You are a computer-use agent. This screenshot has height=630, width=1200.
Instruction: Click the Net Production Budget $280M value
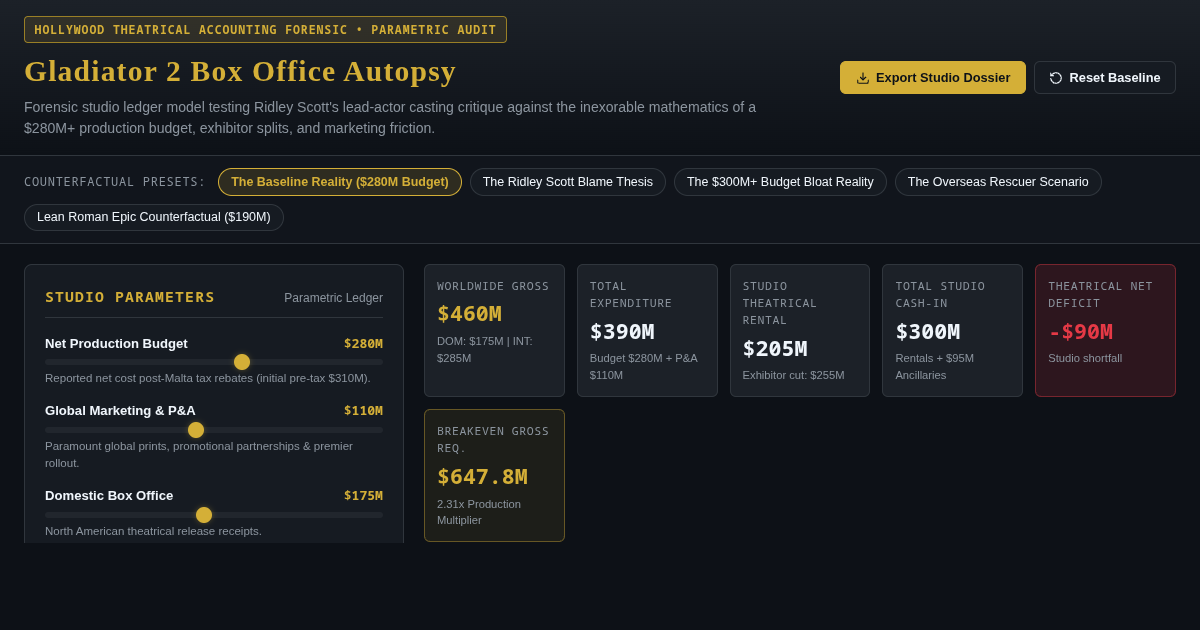pyautogui.click(x=363, y=343)
